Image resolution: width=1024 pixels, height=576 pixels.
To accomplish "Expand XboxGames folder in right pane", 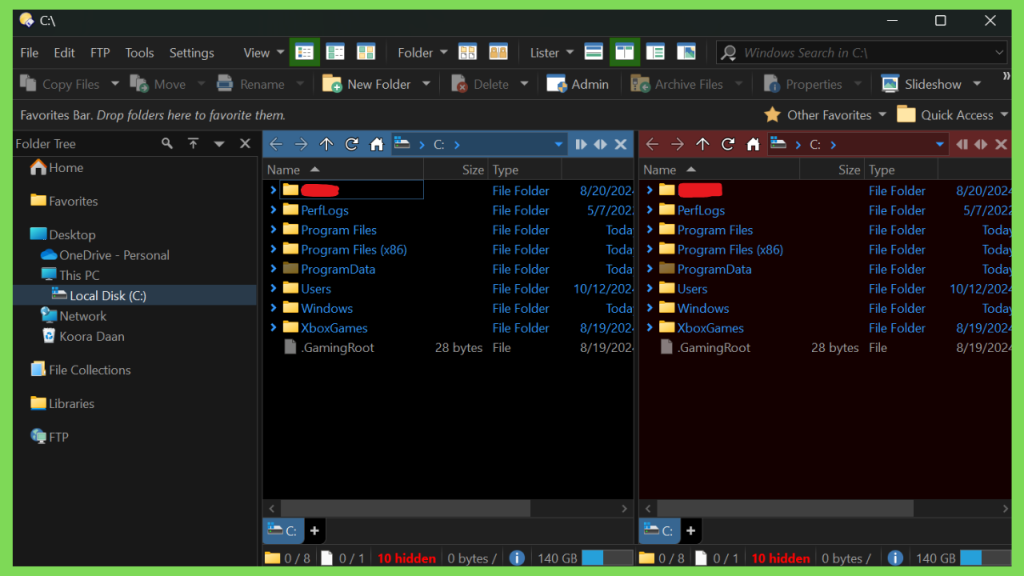I will (650, 328).
